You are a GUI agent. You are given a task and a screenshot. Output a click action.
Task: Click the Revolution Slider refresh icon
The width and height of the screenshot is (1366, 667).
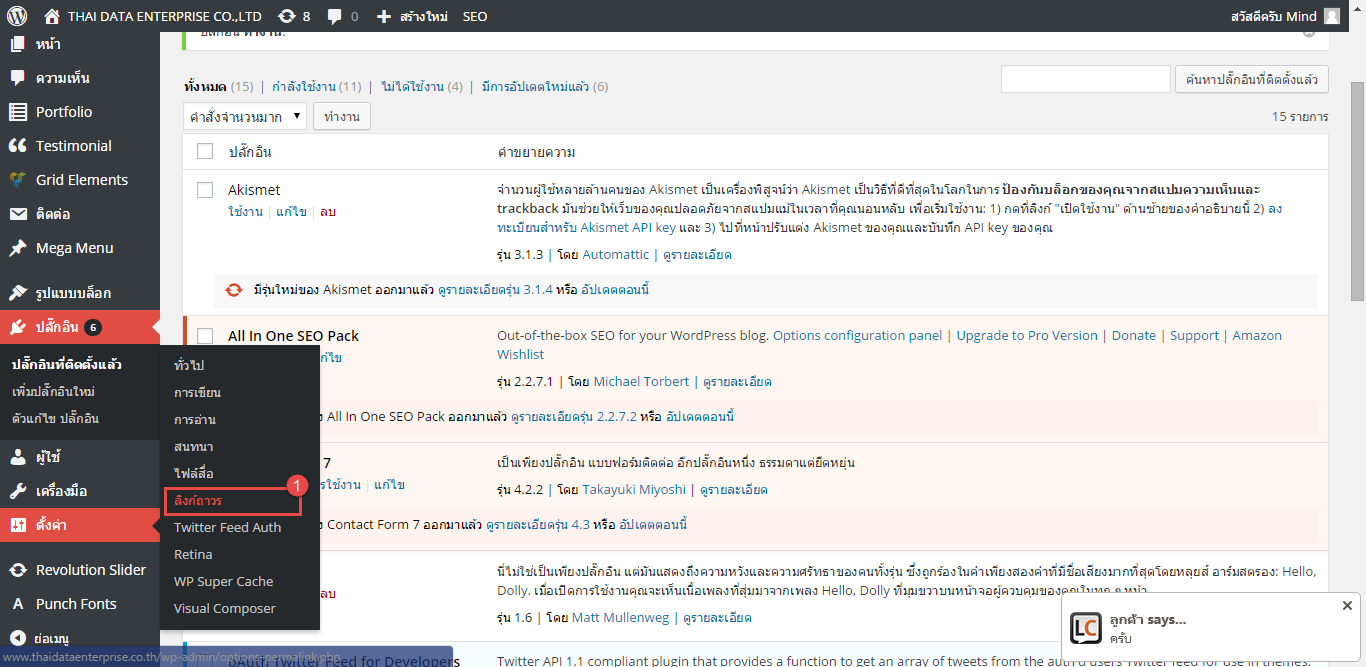[x=17, y=570]
